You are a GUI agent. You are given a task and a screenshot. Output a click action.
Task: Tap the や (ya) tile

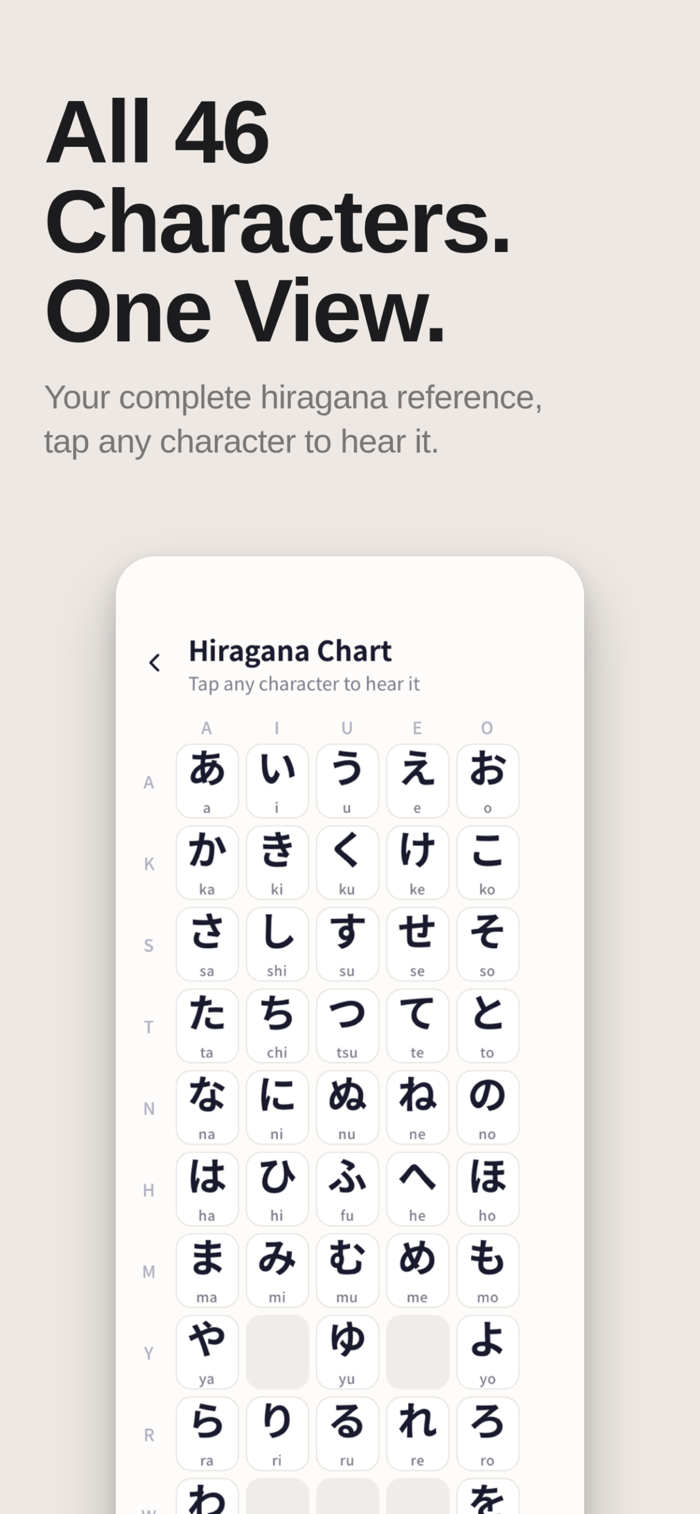tap(207, 1352)
